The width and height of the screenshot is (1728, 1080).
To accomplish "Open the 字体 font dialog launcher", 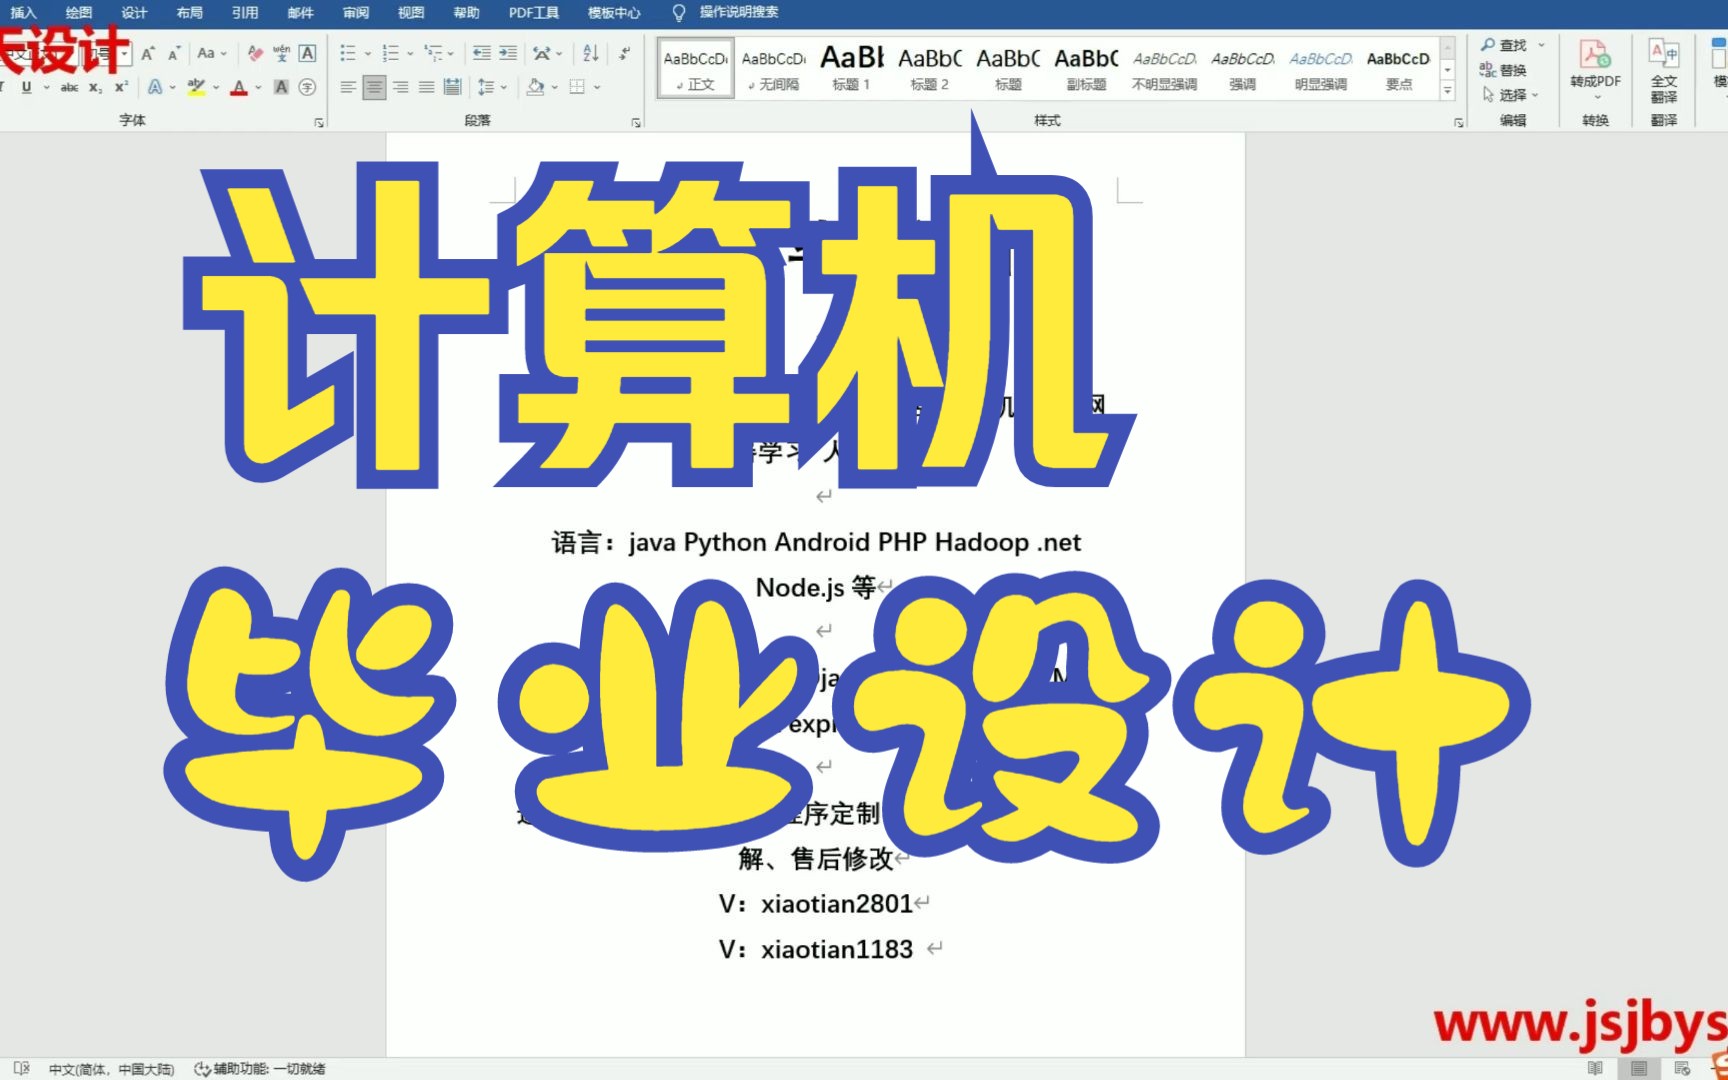I will (x=319, y=122).
